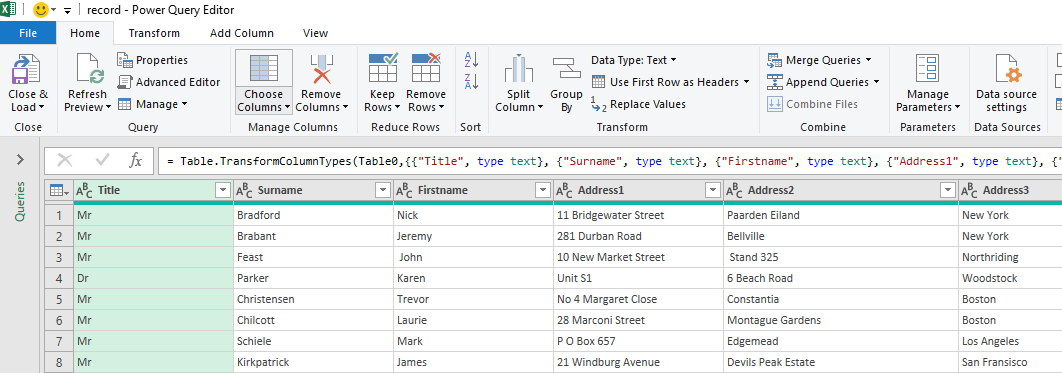Switch to the Add Column tab
1062x373 pixels.
click(x=242, y=33)
